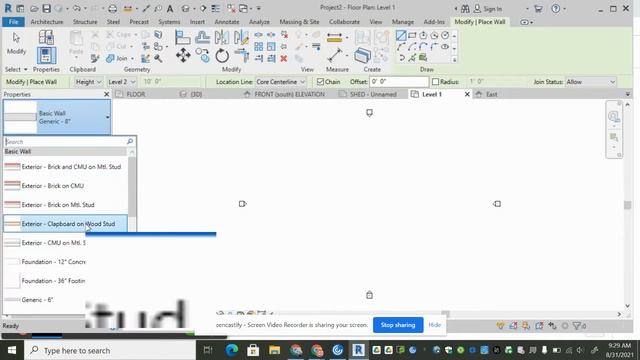640x360 pixels.
Task: Toggle the Properties palette button
Action: tap(46, 56)
